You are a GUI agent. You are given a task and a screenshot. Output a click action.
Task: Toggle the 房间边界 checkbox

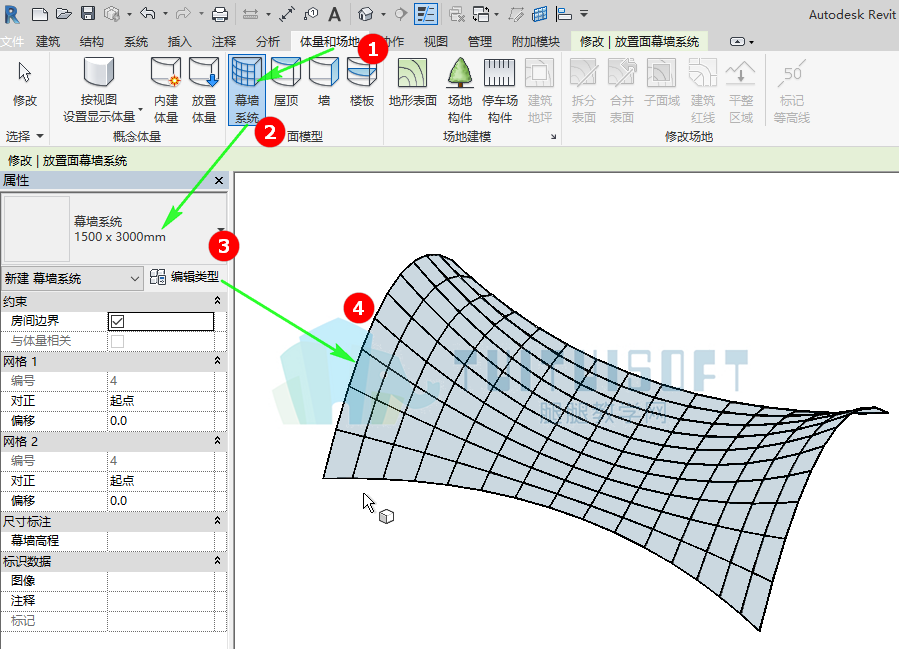pyautogui.click(x=118, y=321)
